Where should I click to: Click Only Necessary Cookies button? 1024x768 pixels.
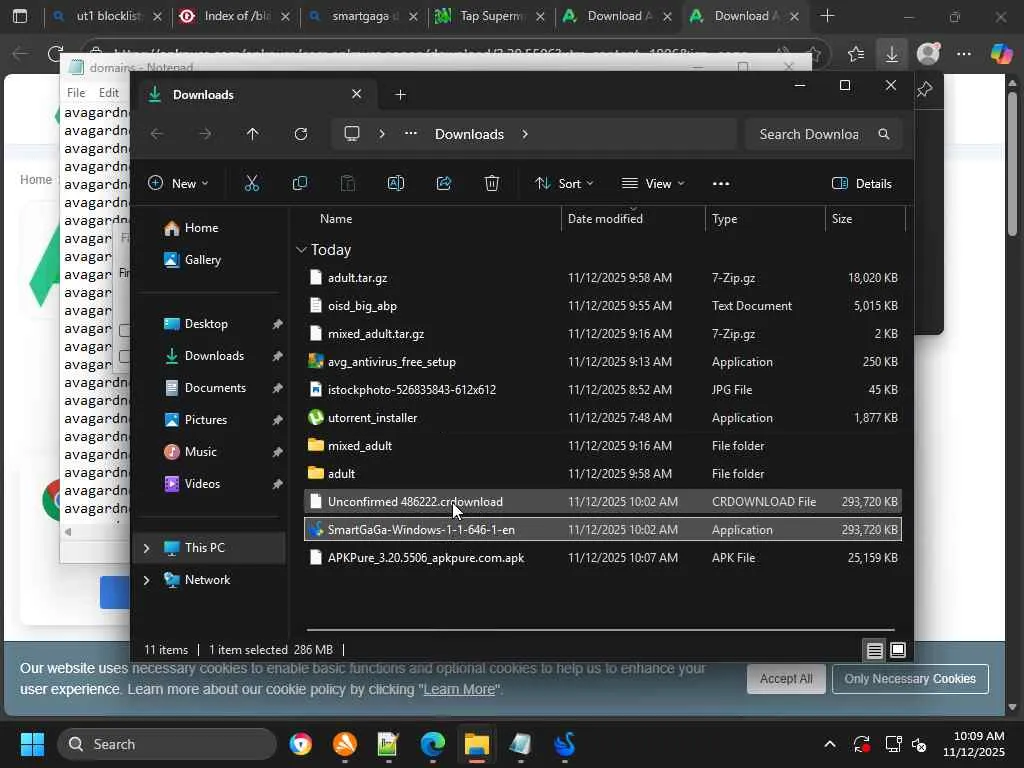pyautogui.click(x=910, y=679)
